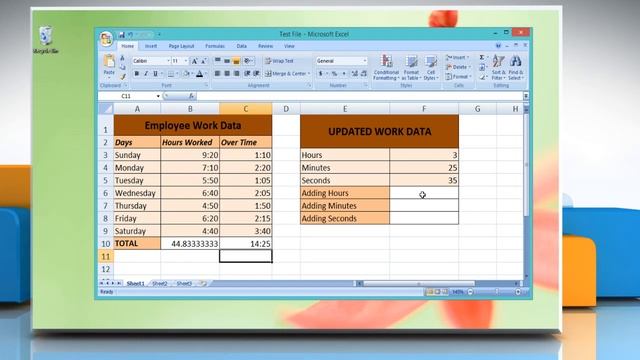This screenshot has height=360, width=640.
Task: Click Wrap Text
Action: point(279,61)
